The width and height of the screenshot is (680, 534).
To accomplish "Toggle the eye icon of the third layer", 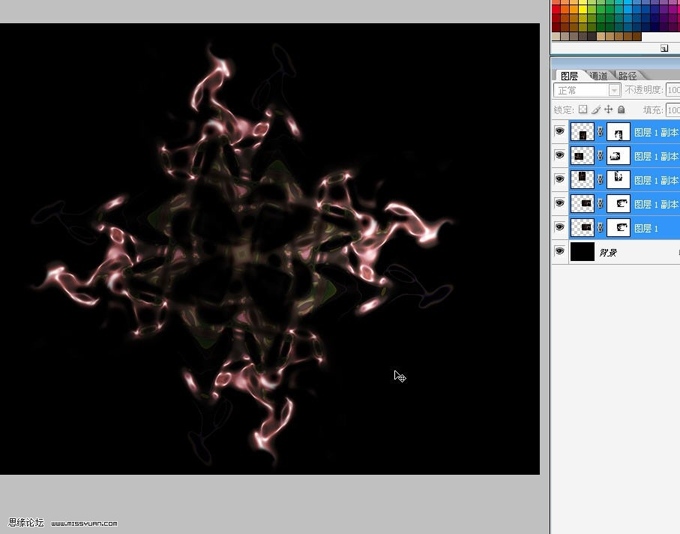I will (559, 179).
